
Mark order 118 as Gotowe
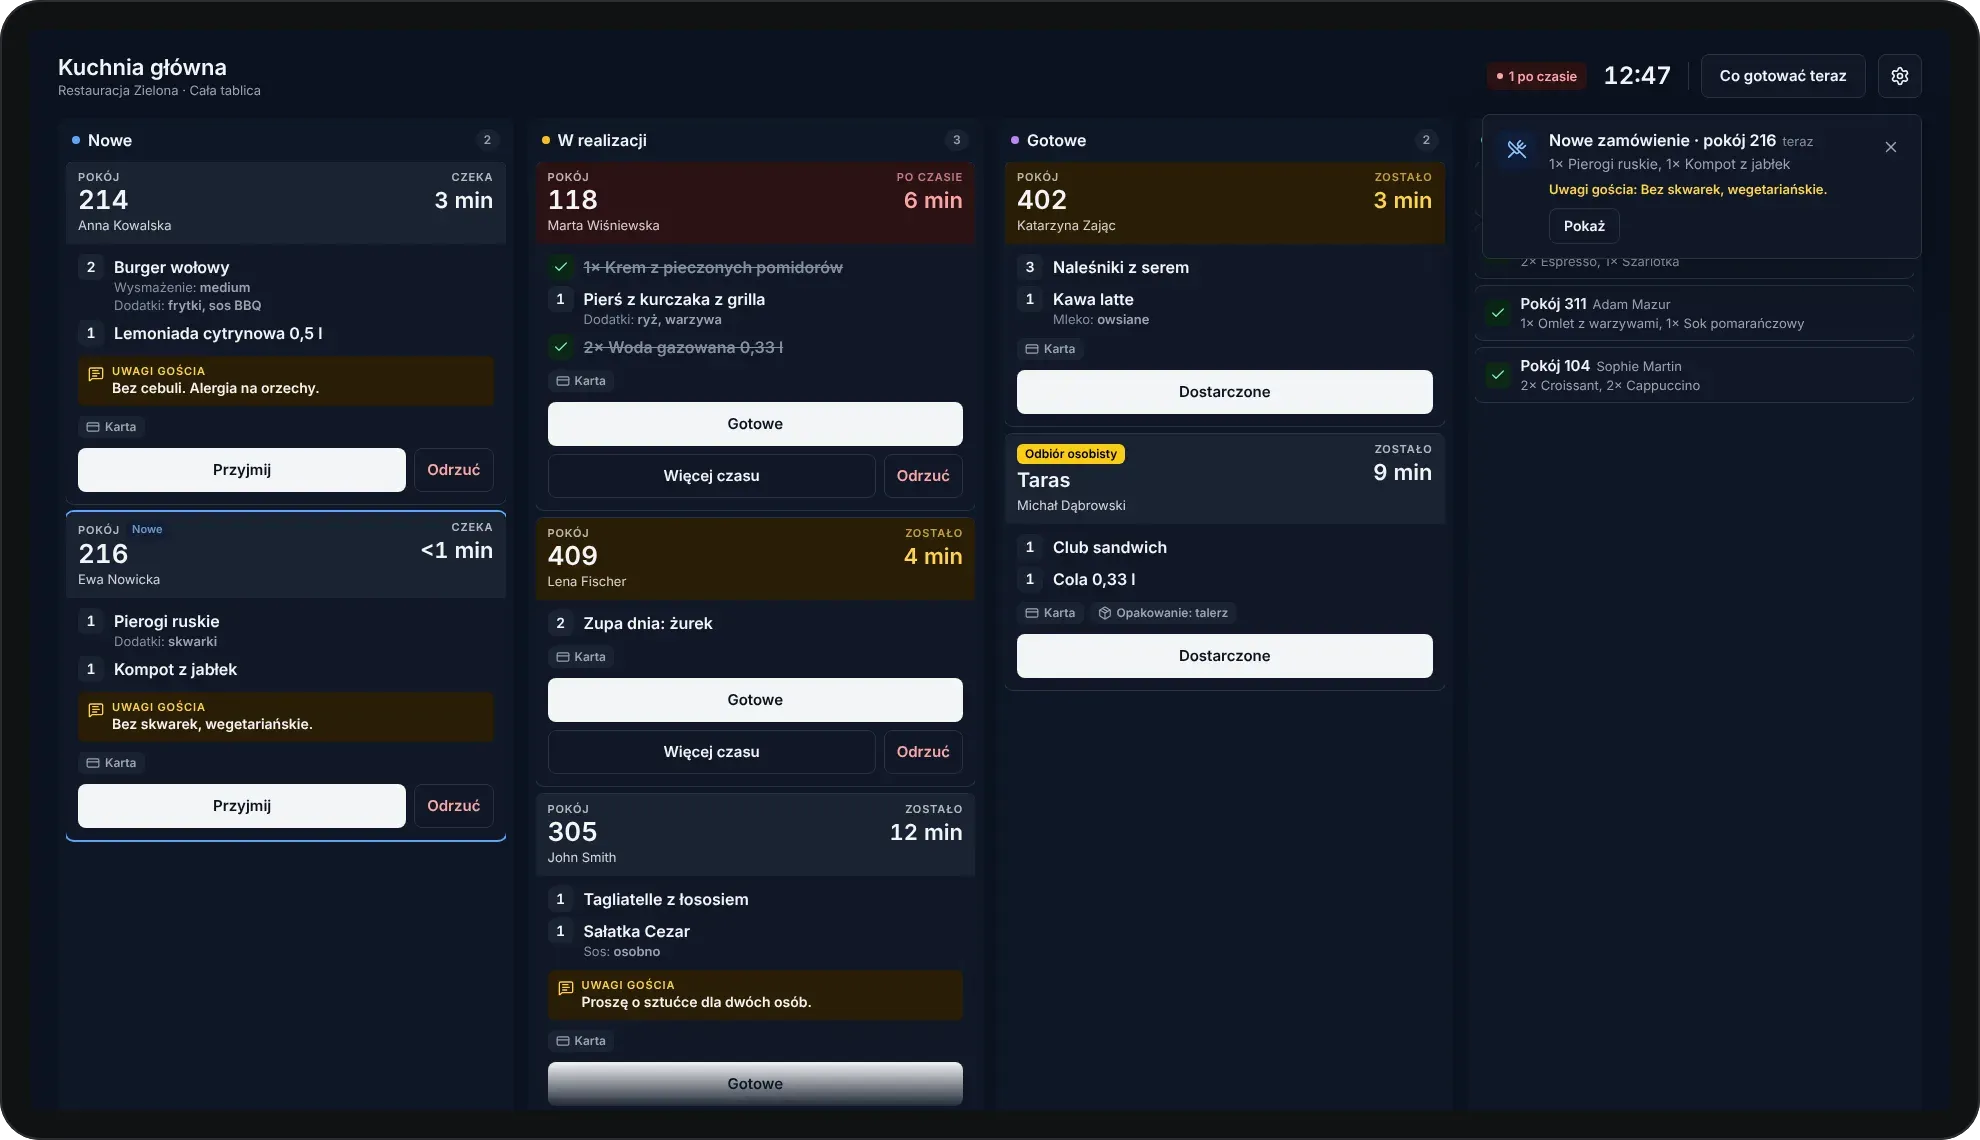coord(755,424)
